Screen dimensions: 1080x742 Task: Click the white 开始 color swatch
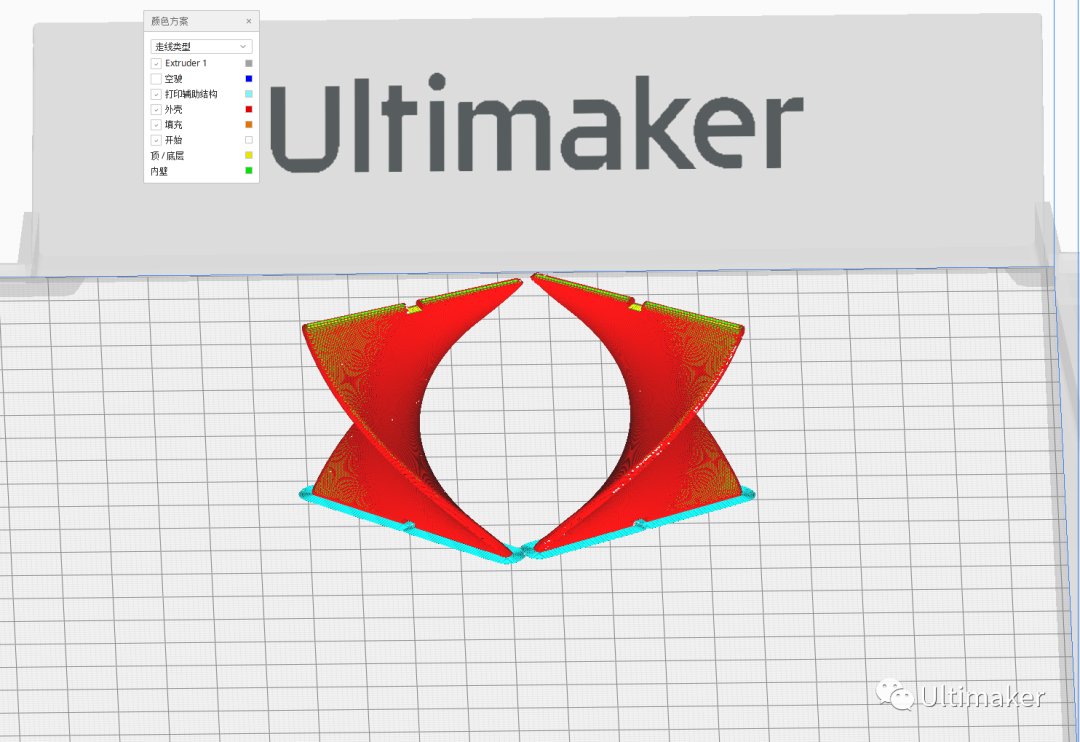coord(249,140)
